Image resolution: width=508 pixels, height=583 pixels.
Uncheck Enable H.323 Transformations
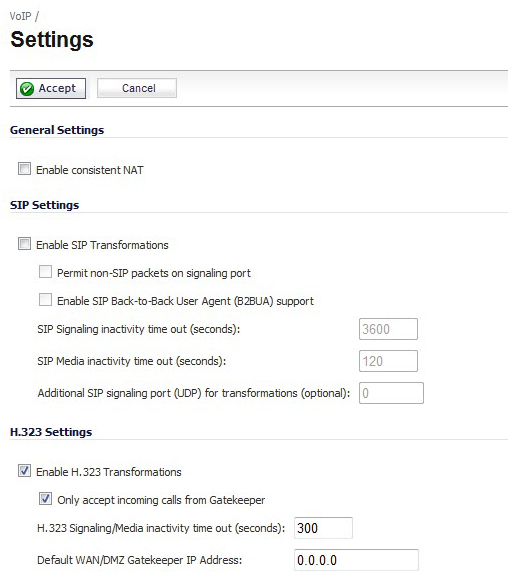[x=25, y=471]
